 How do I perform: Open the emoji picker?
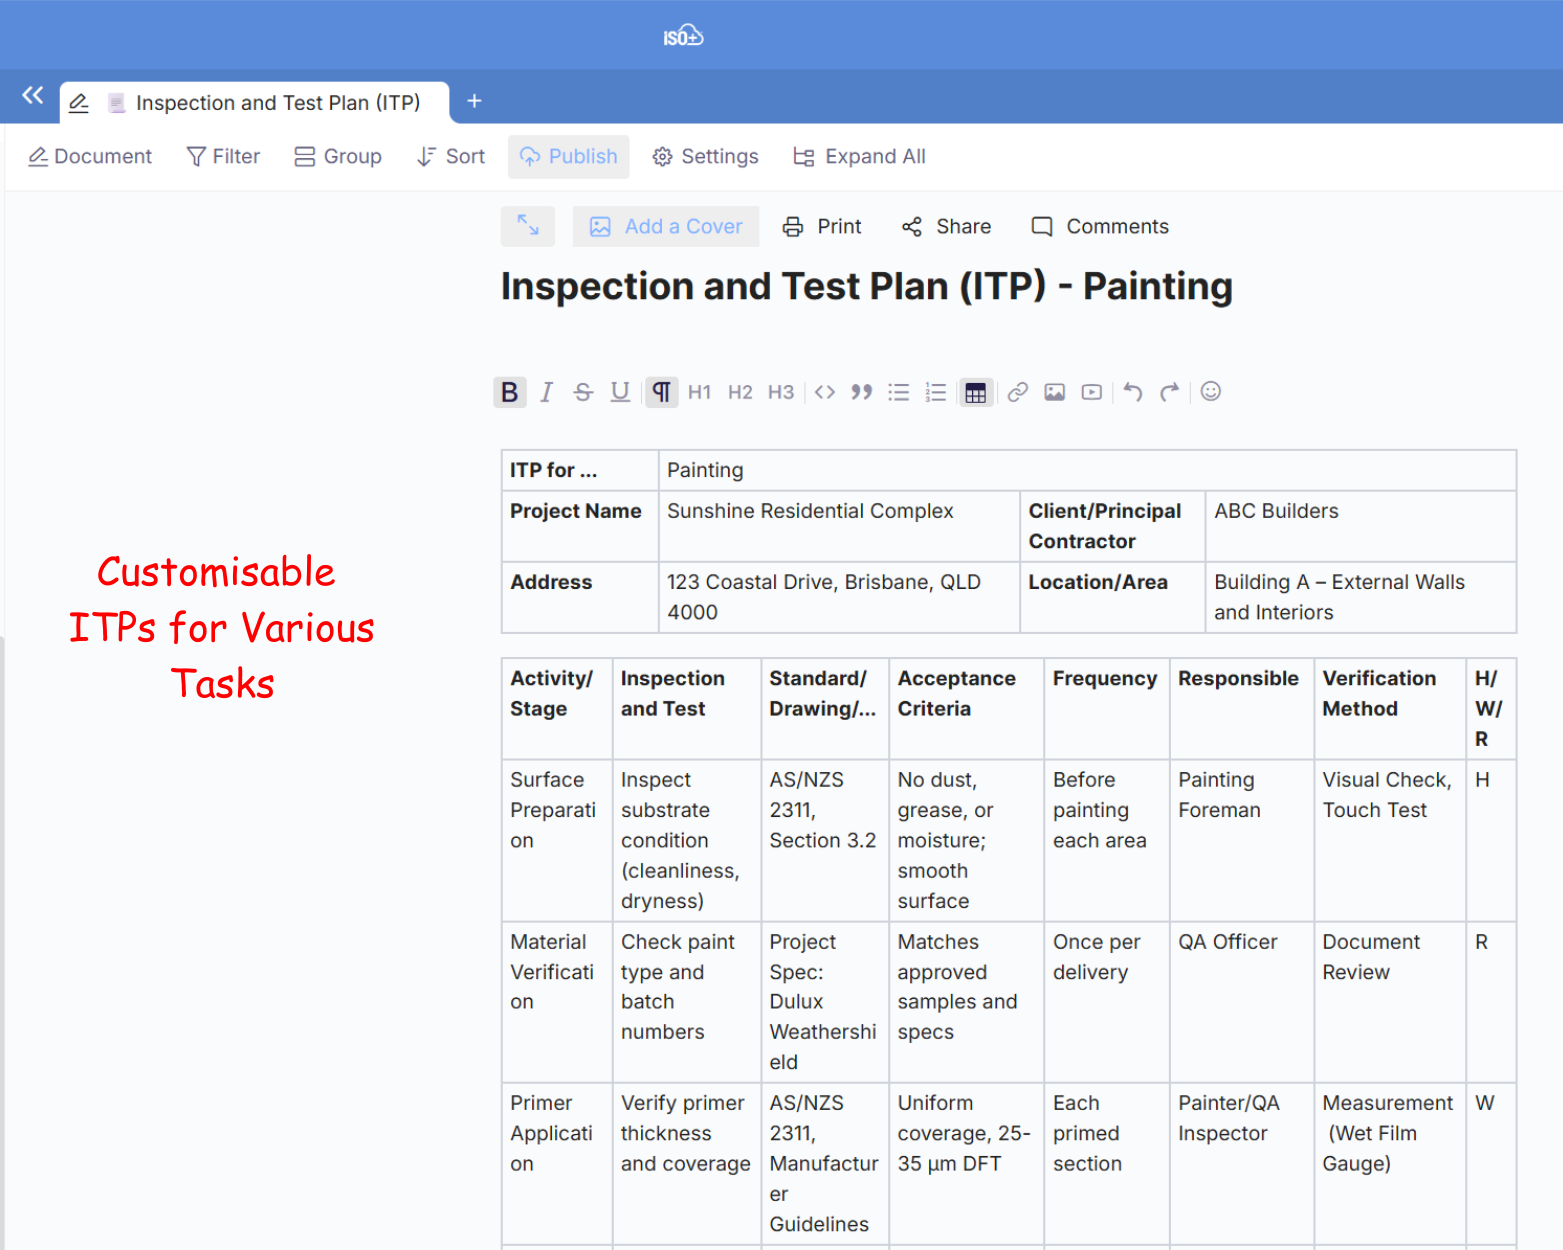point(1210,392)
